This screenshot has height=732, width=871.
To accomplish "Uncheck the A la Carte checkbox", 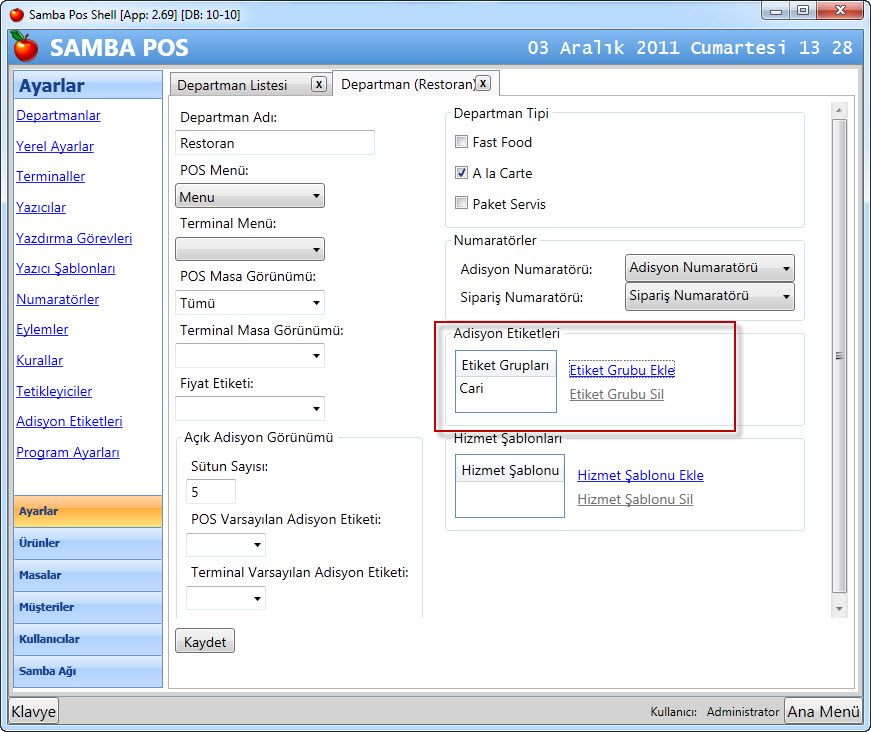I will tap(461, 173).
